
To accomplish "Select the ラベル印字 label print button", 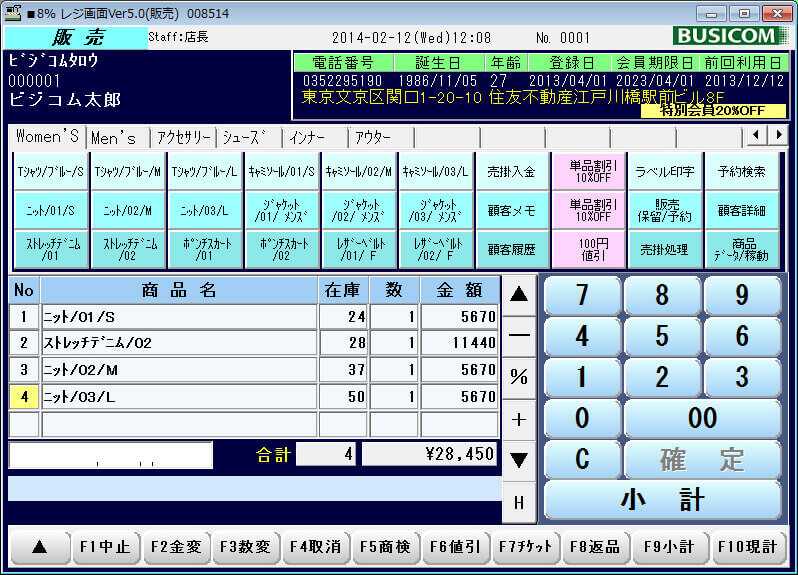I will pyautogui.click(x=665, y=171).
